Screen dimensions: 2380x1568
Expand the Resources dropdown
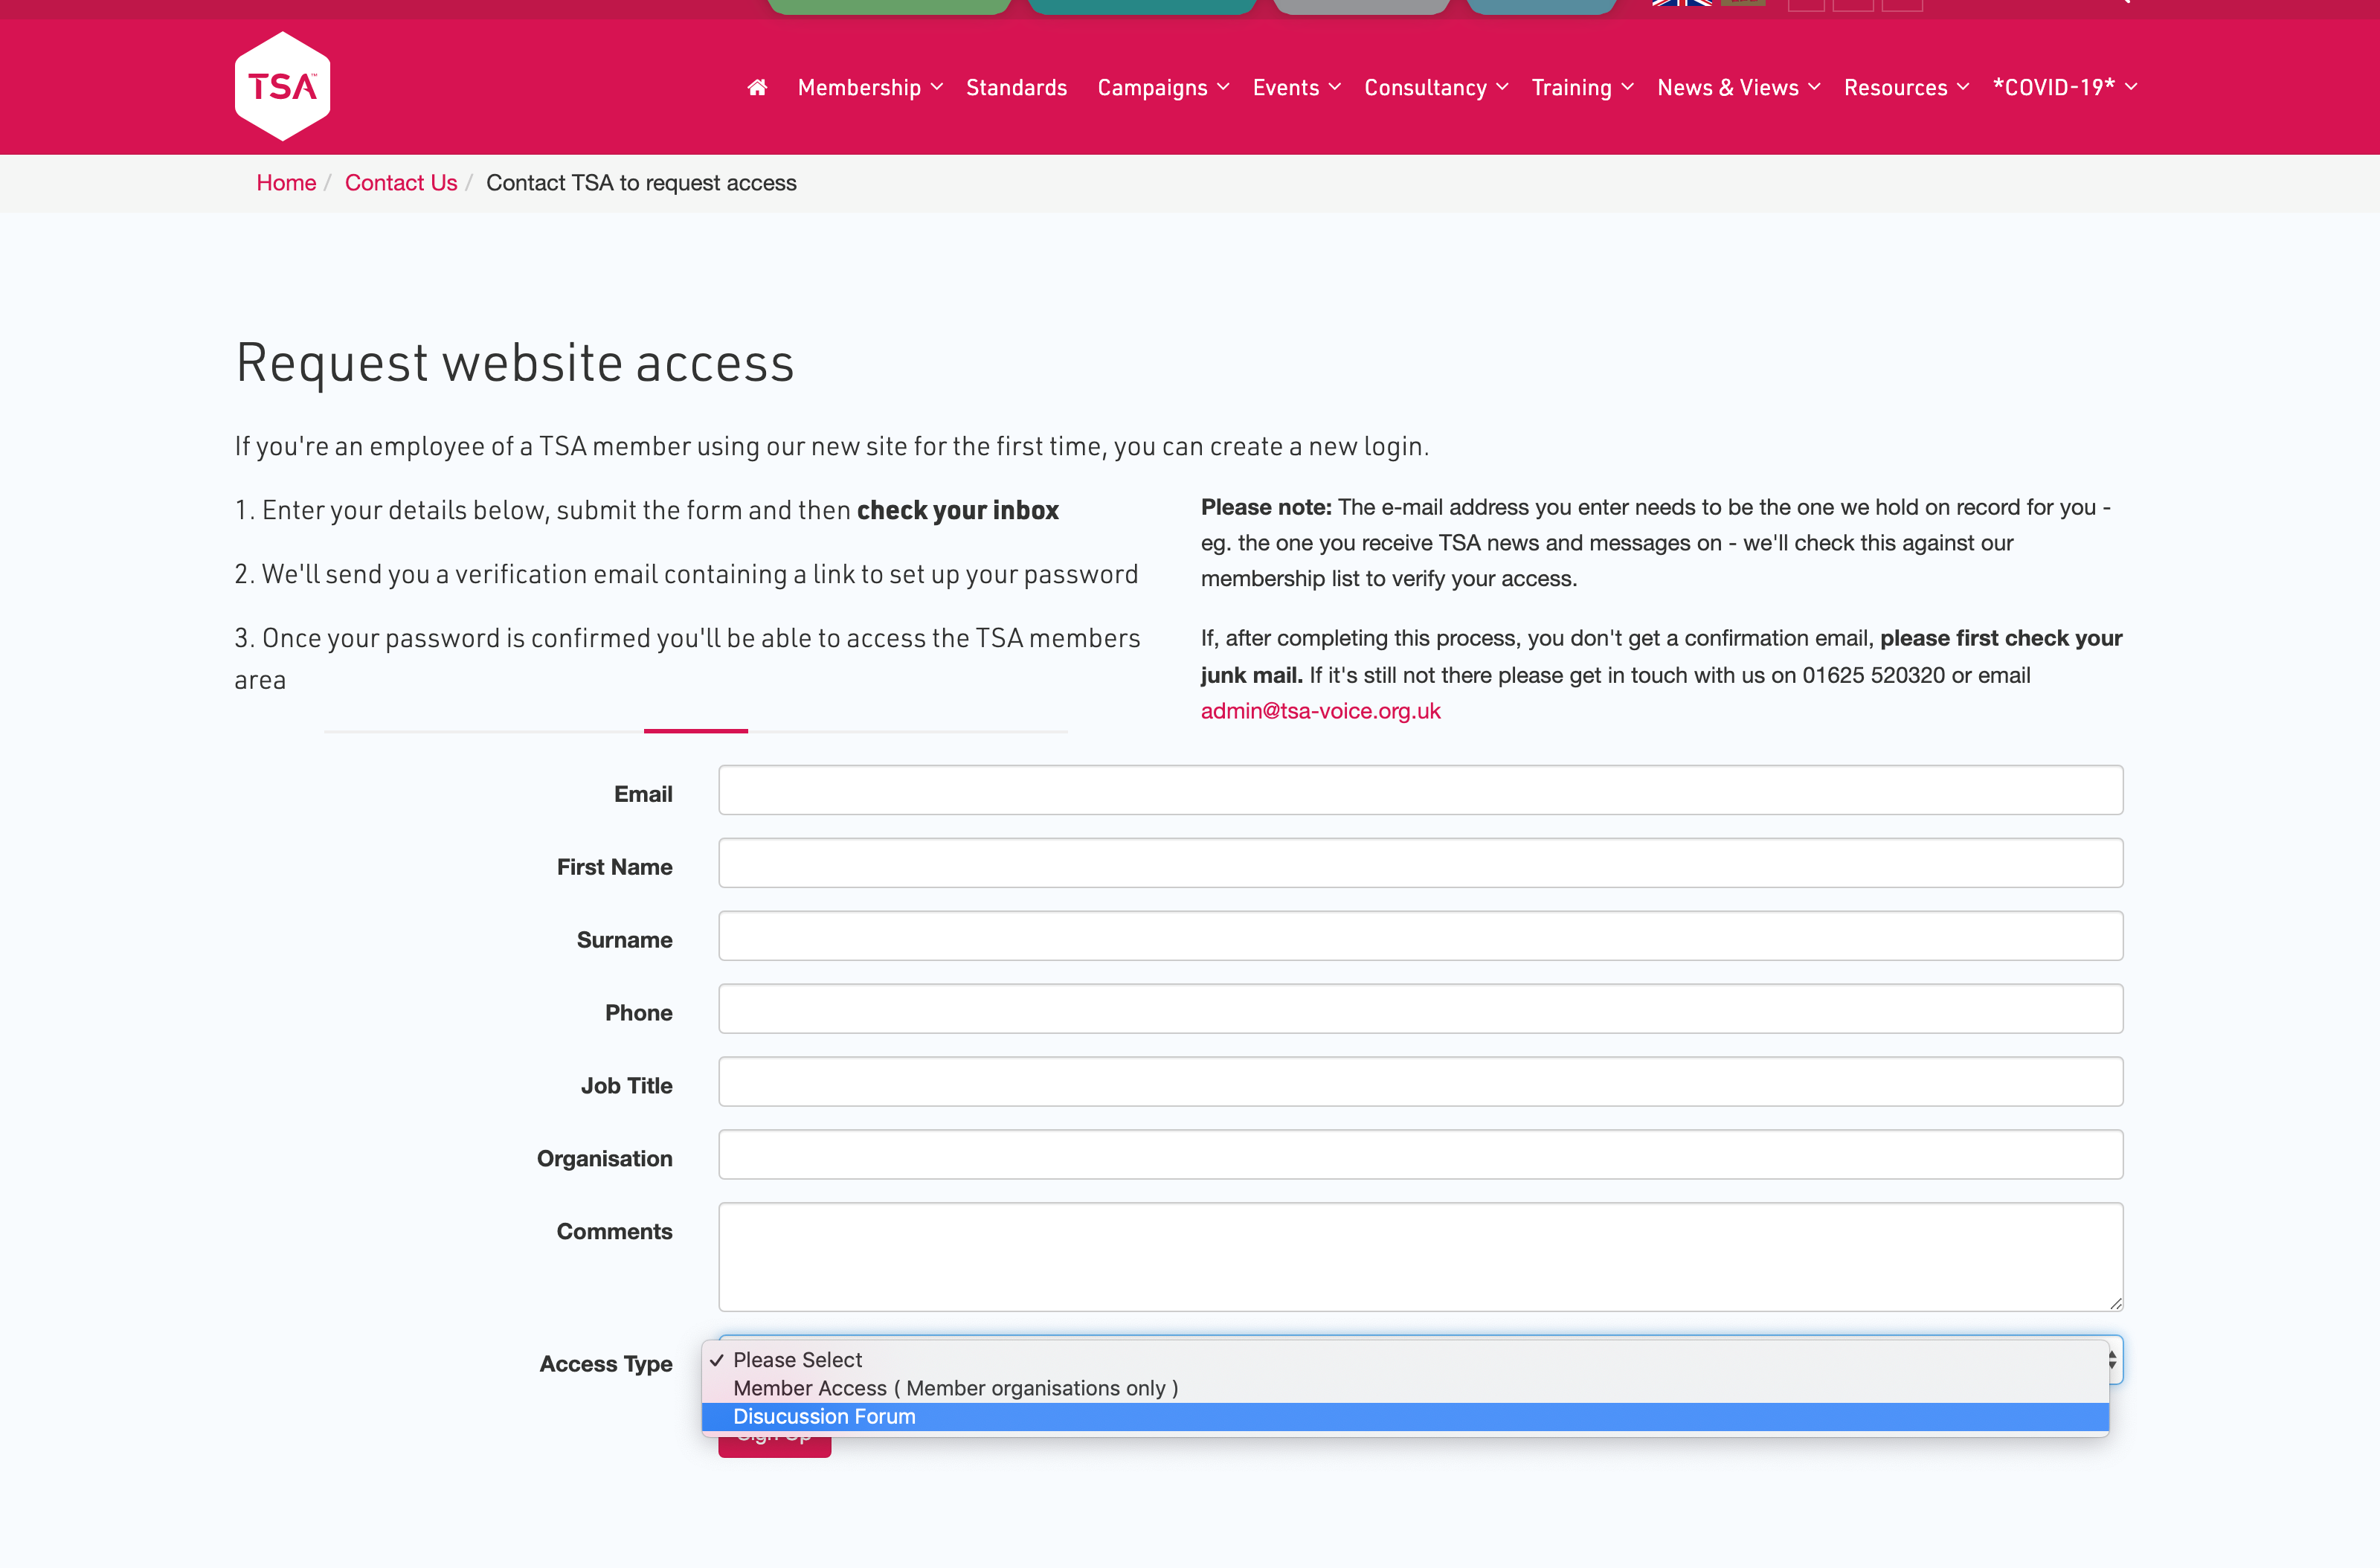(x=1906, y=88)
